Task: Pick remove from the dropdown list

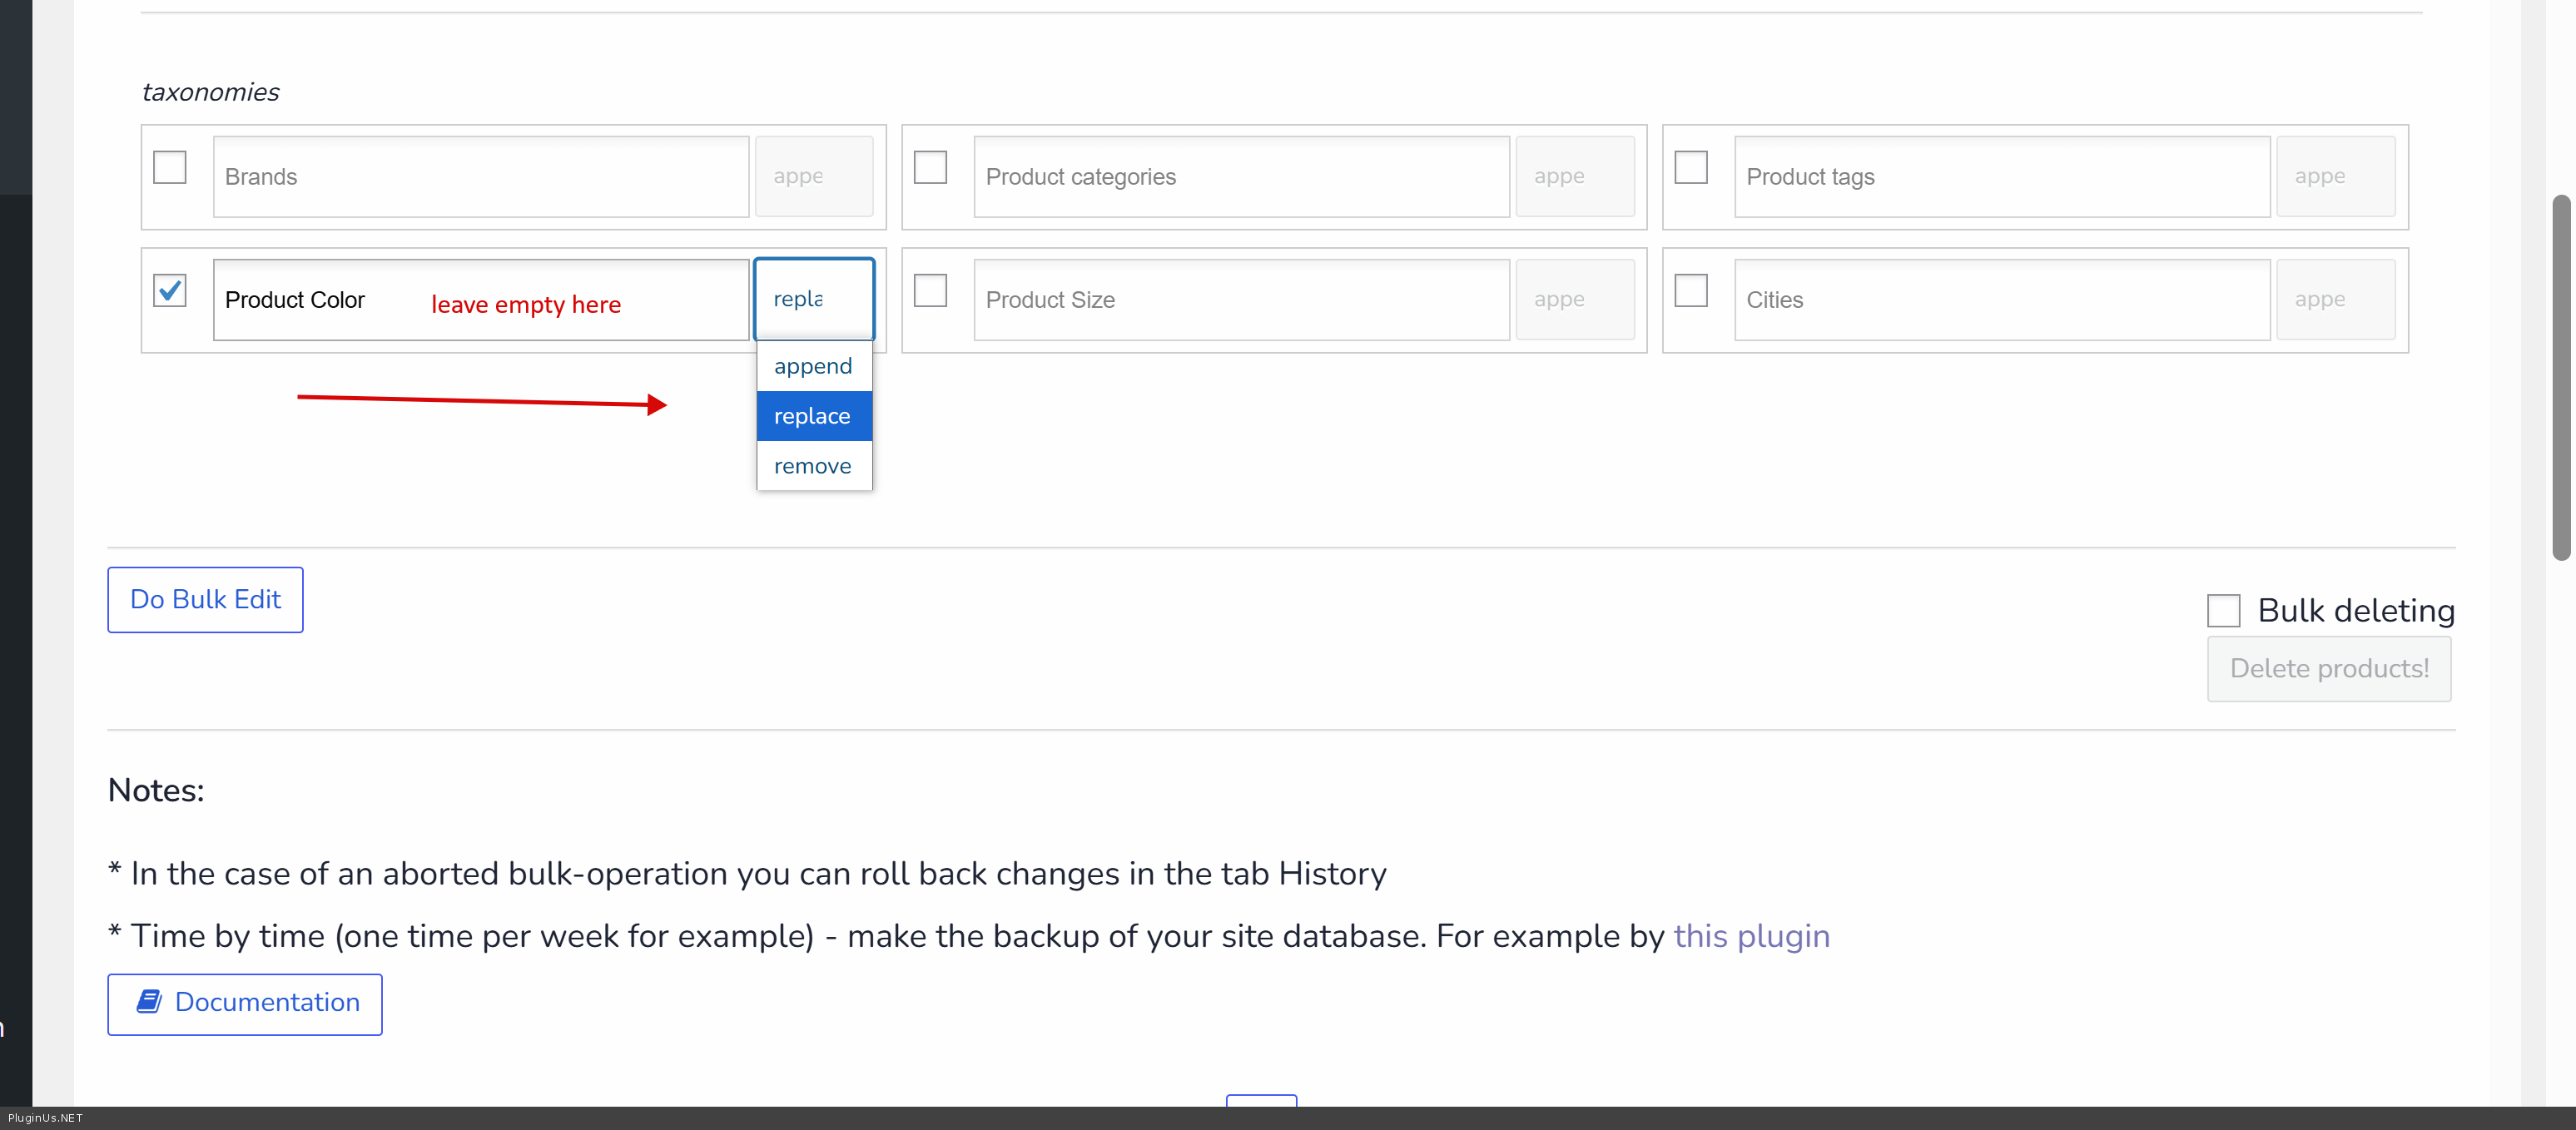Action: click(813, 466)
